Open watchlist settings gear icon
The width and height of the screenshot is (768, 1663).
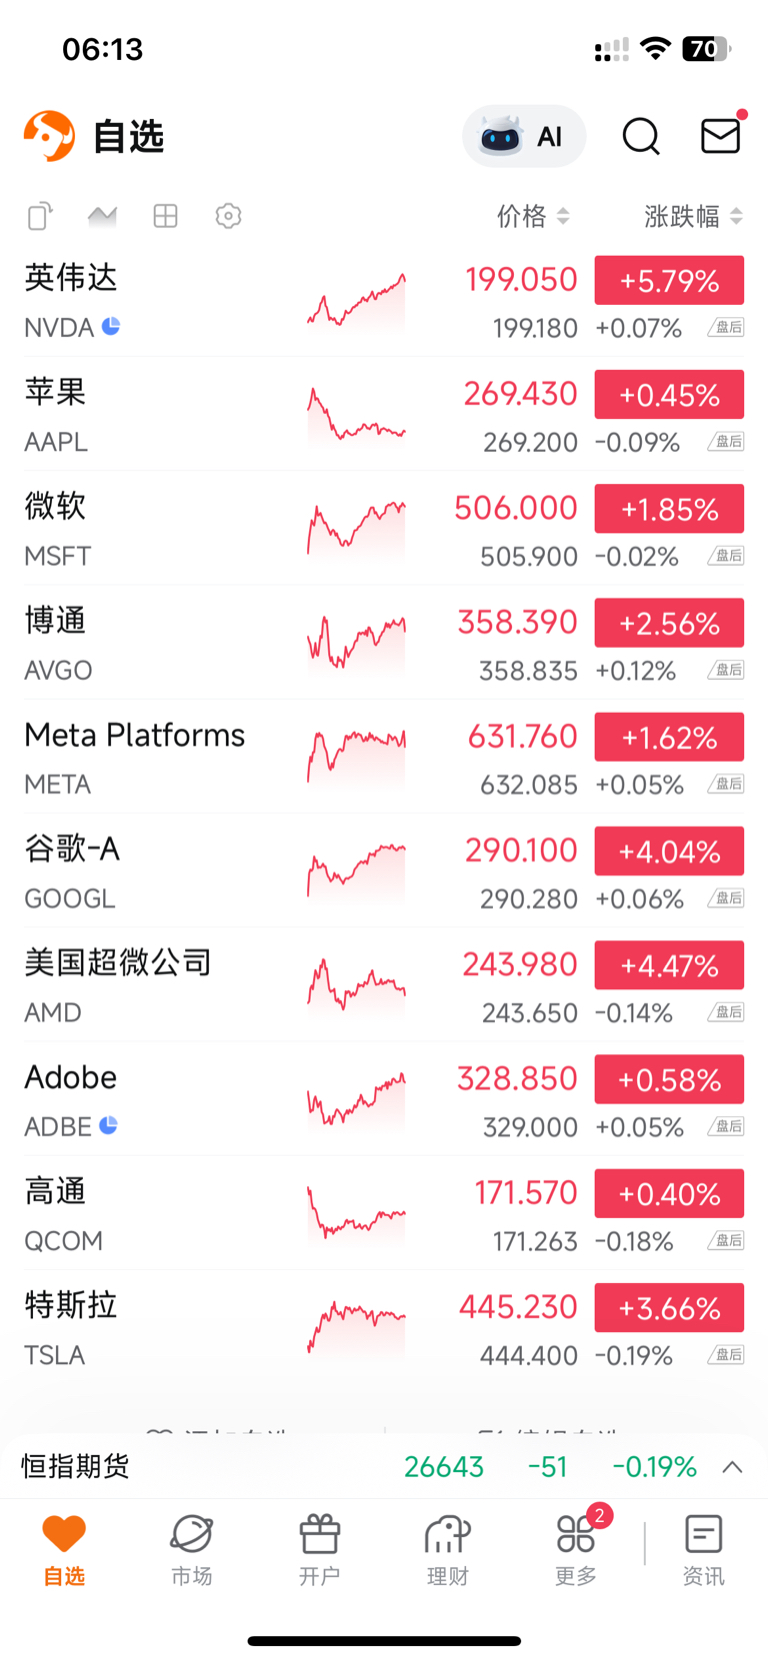(228, 216)
